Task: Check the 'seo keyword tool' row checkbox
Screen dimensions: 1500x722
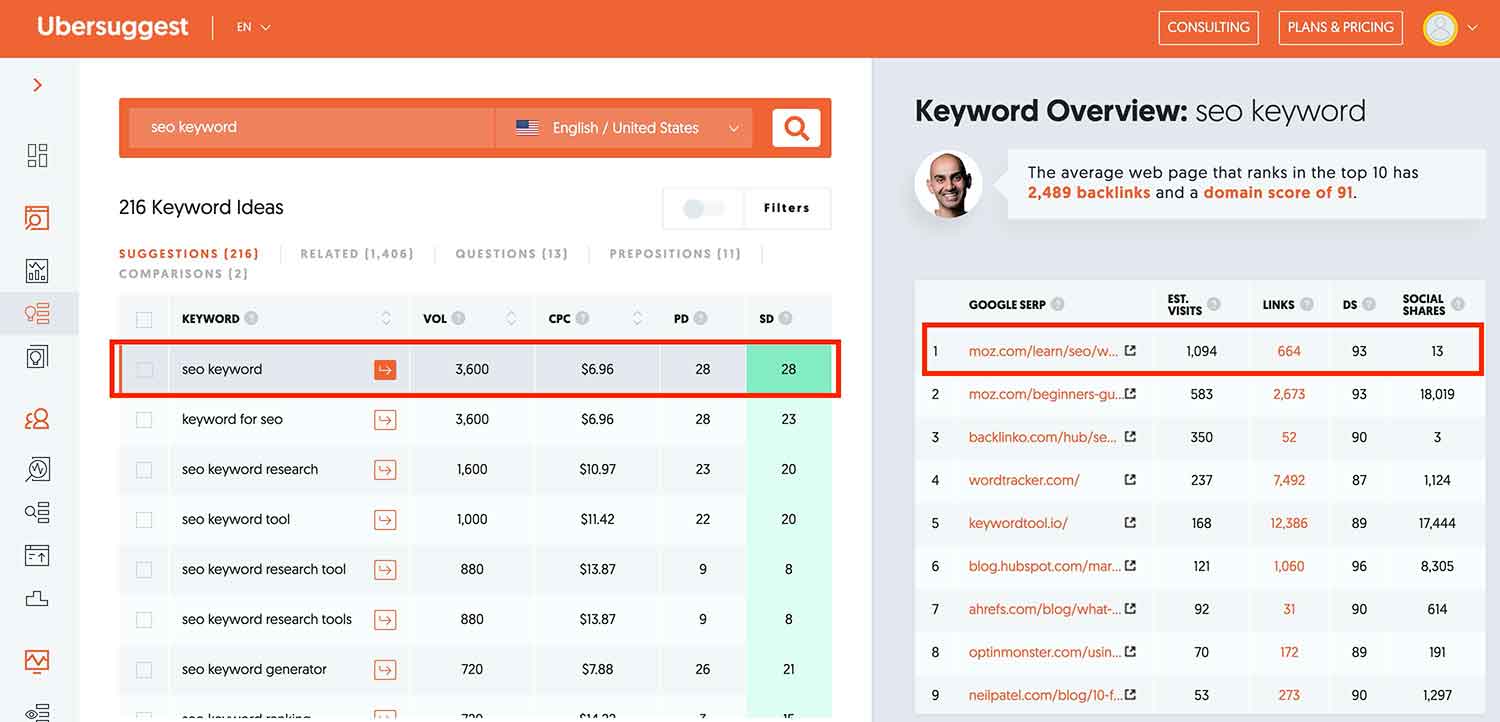Action: click(144, 520)
